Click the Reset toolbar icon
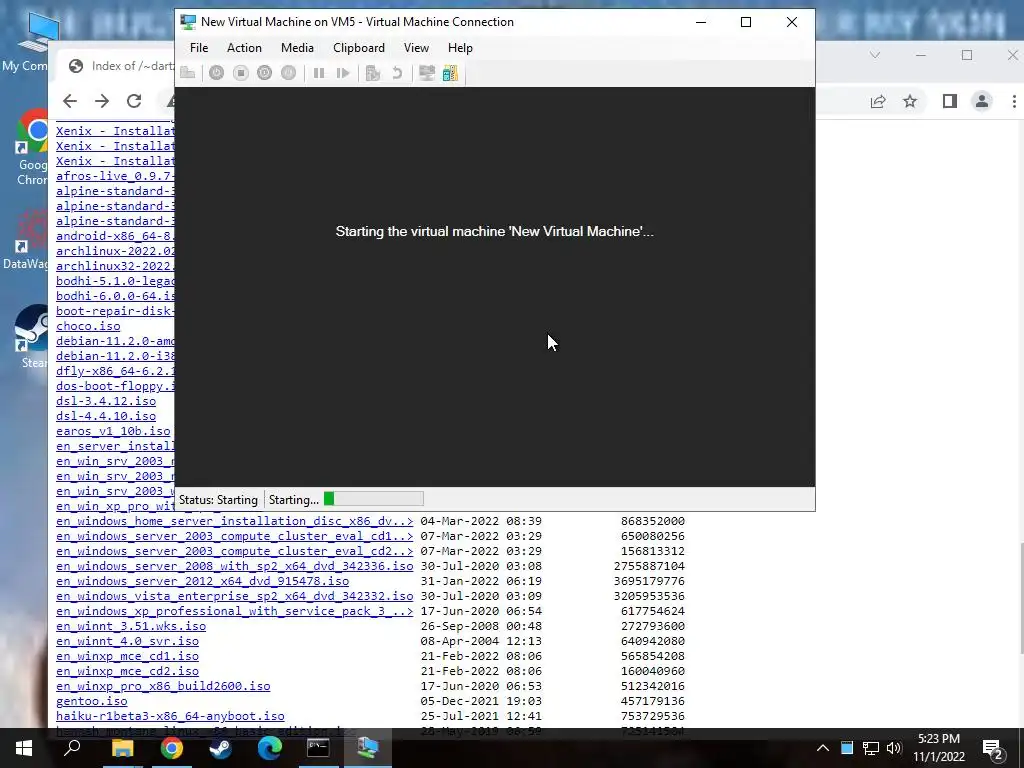Viewport: 1024px width, 768px height. 343,73
